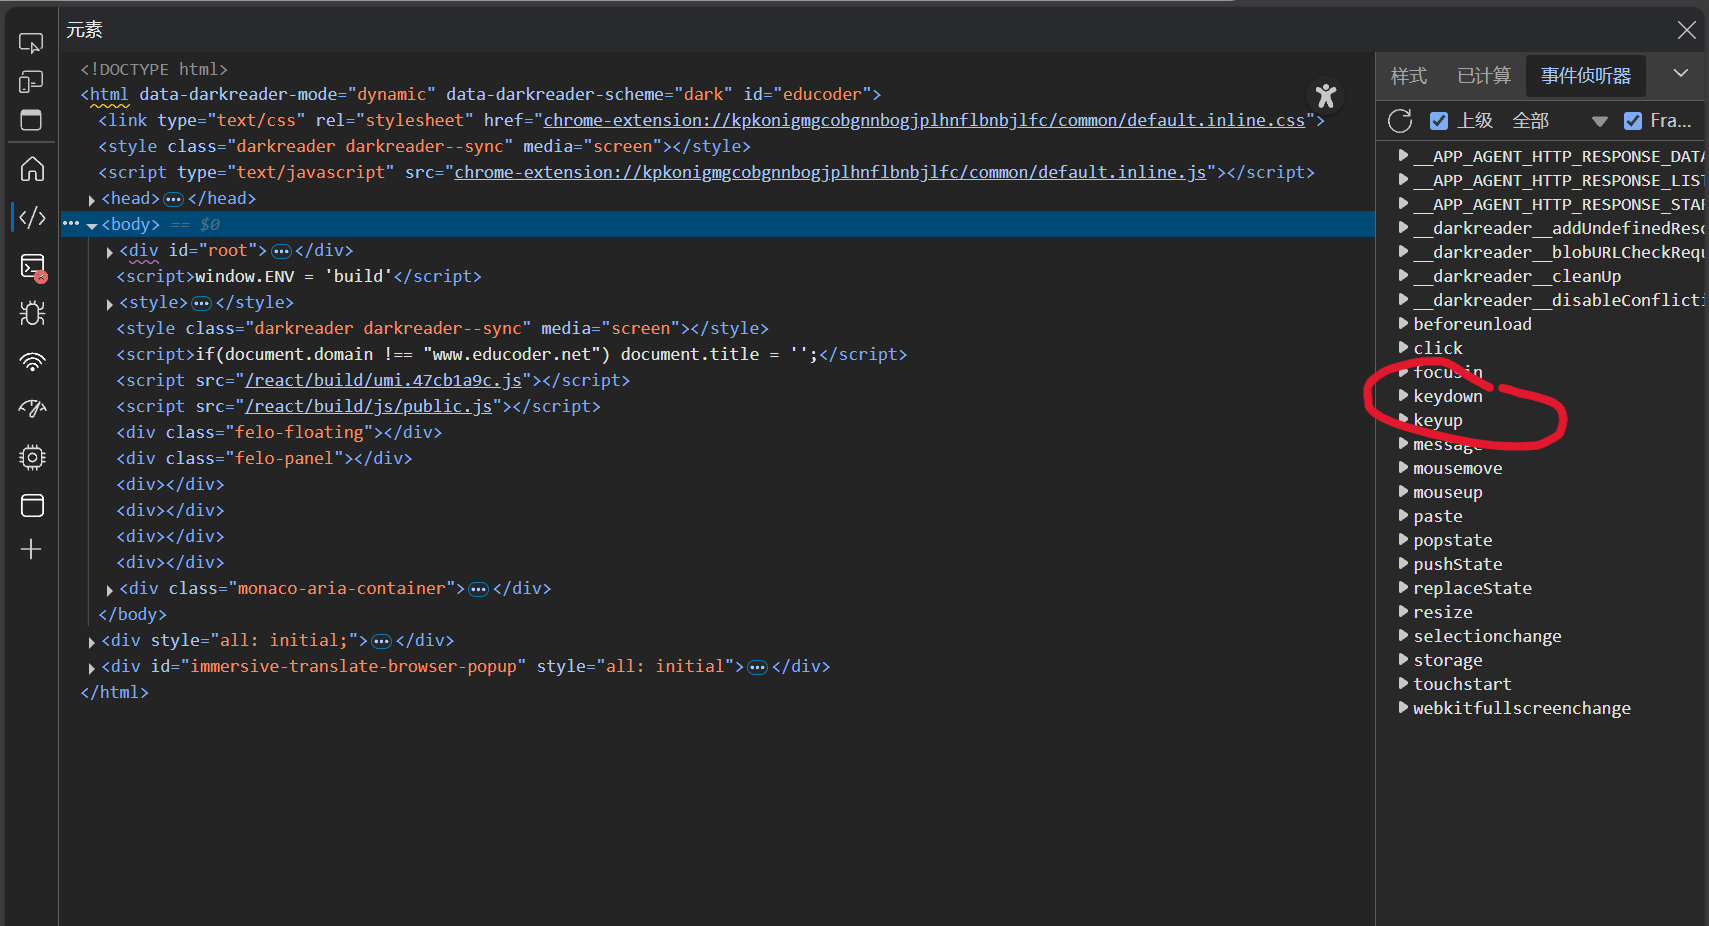This screenshot has height=926, width=1709.
Task: Expand the popstate listener entry
Action: [1403, 540]
